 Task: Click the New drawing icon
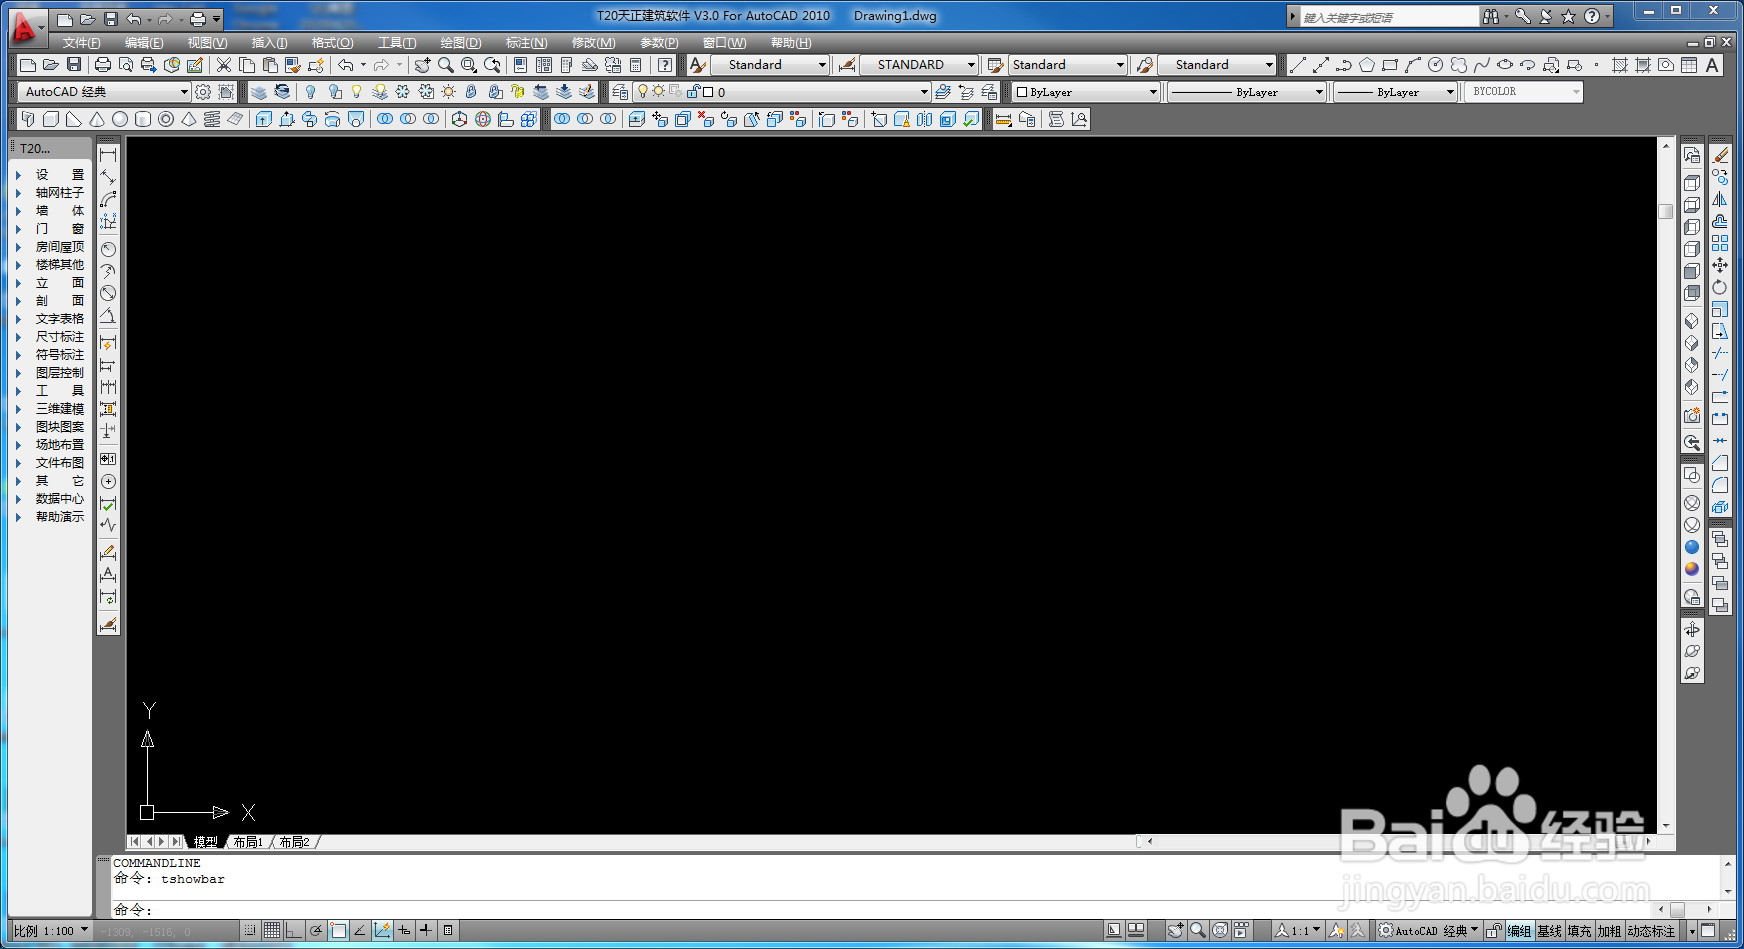[28, 65]
